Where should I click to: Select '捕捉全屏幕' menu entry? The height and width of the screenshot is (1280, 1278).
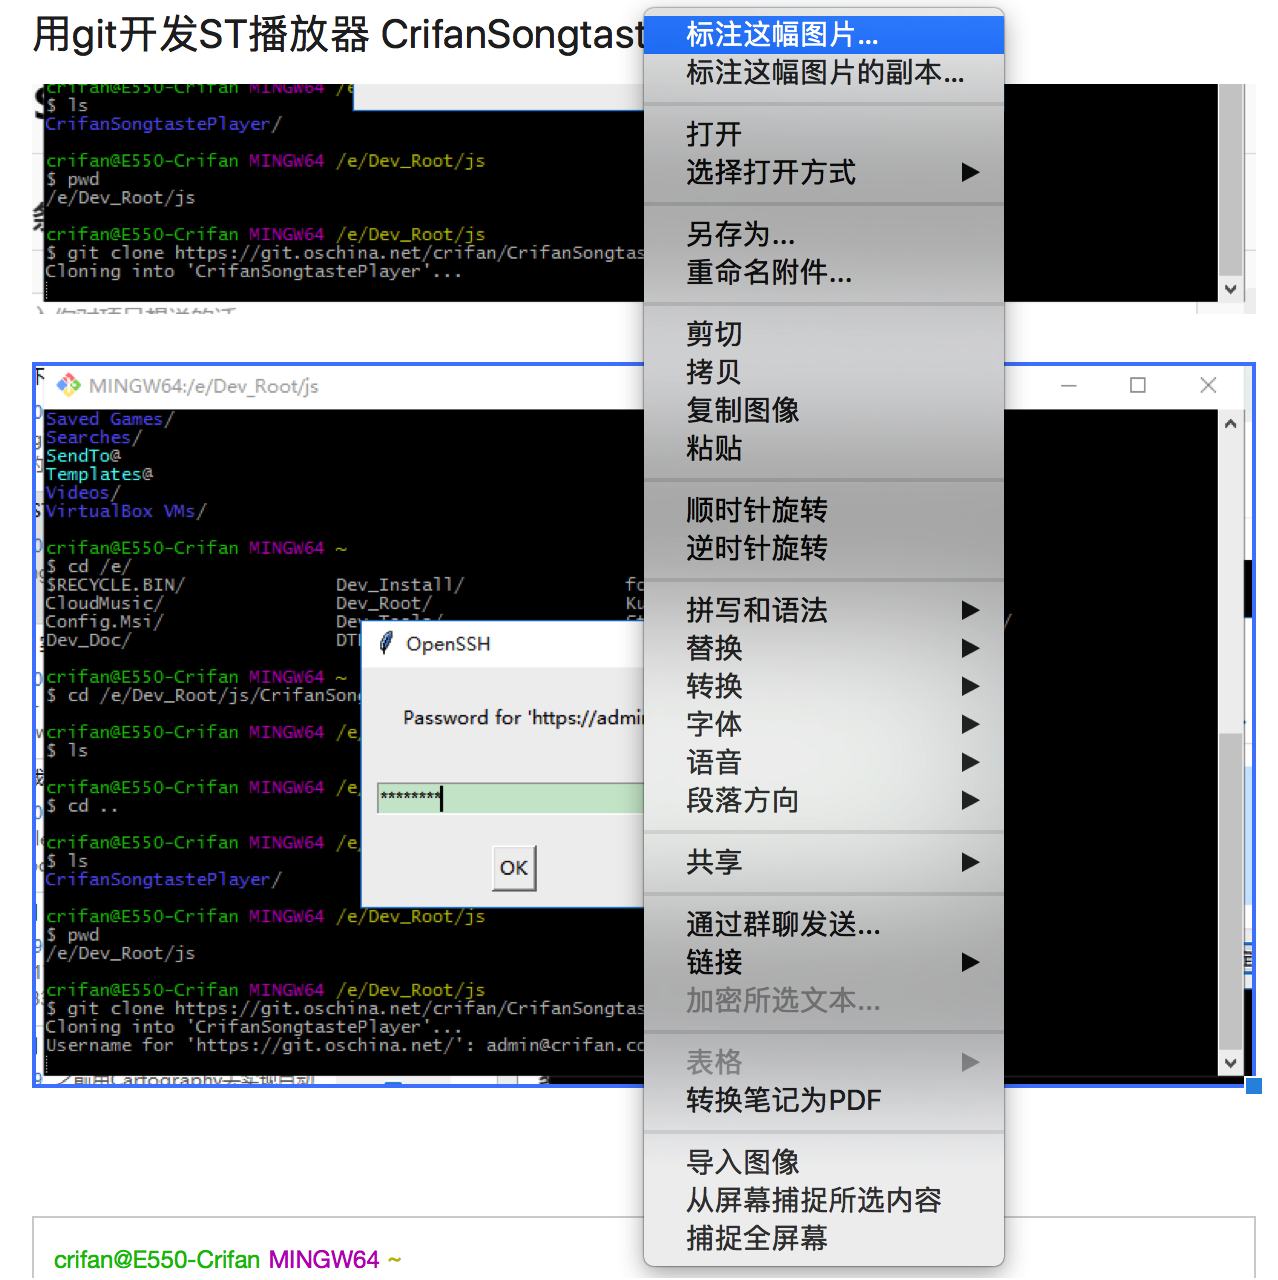[x=824, y=1238]
